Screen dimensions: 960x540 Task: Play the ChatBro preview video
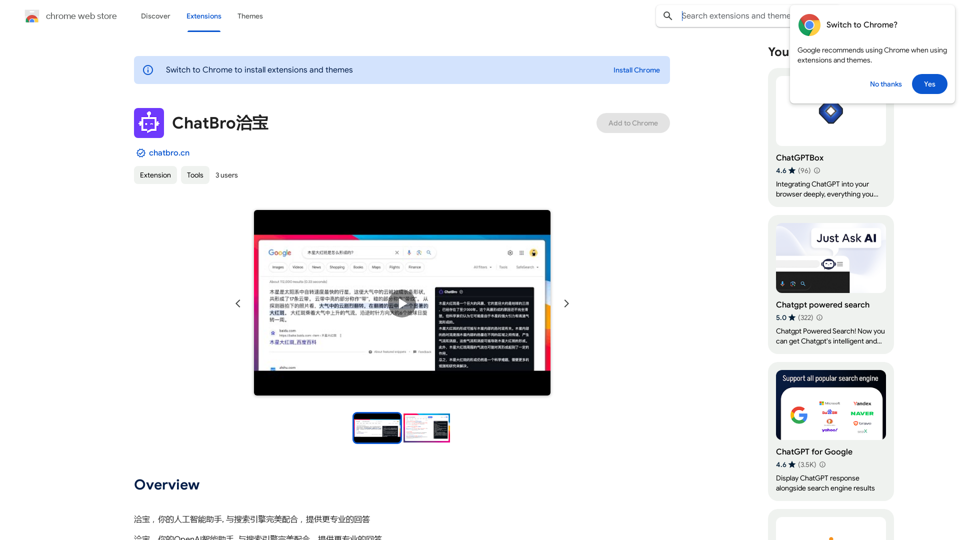(402, 303)
